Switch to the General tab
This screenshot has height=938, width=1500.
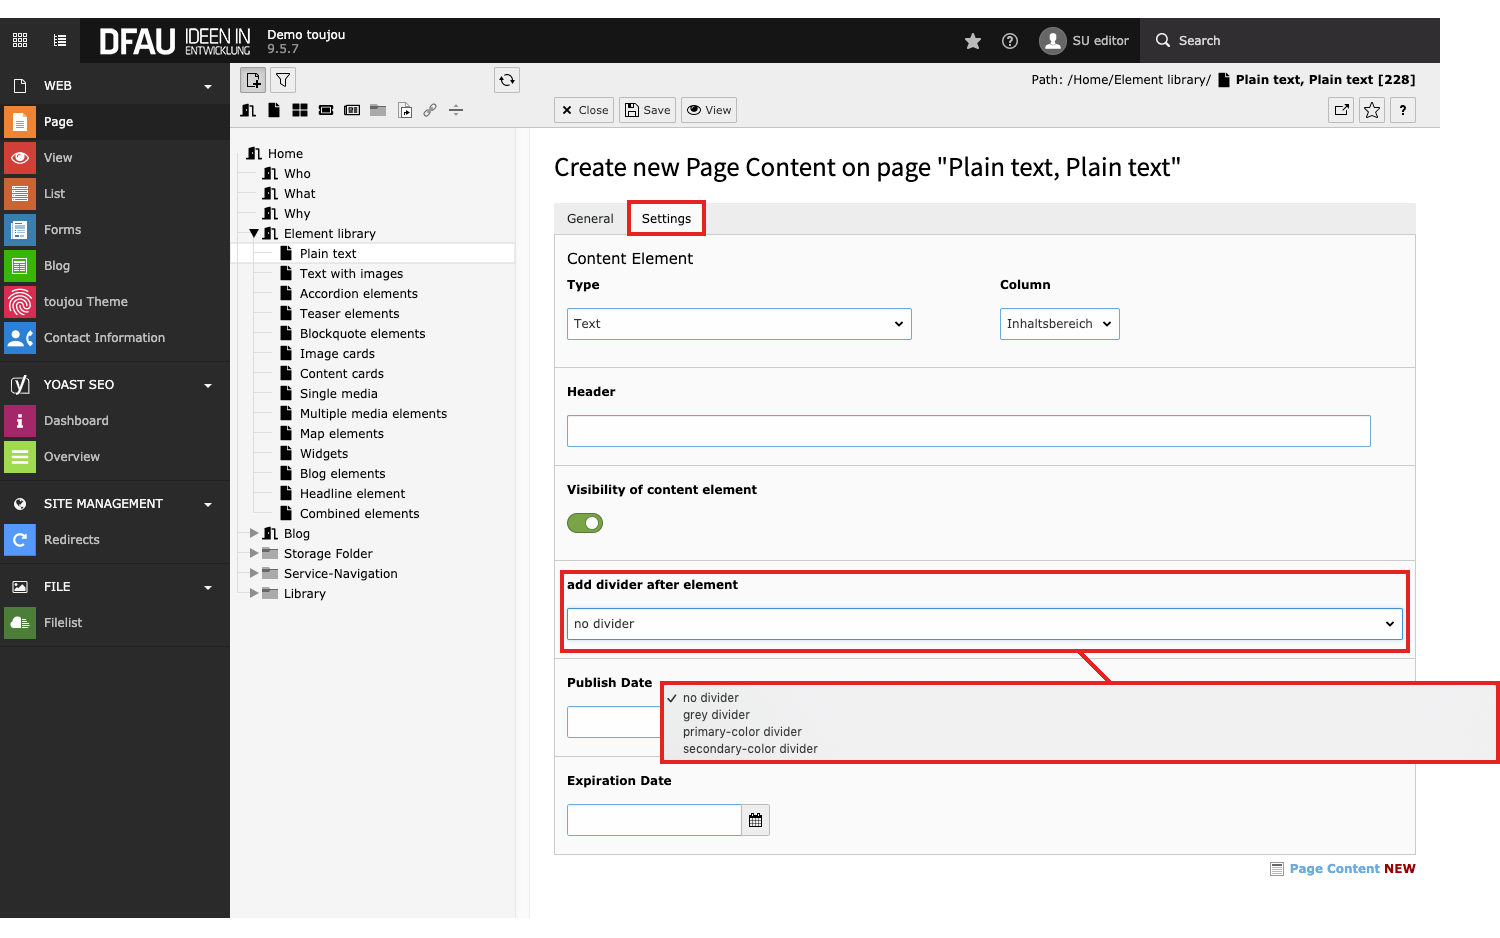pos(590,219)
